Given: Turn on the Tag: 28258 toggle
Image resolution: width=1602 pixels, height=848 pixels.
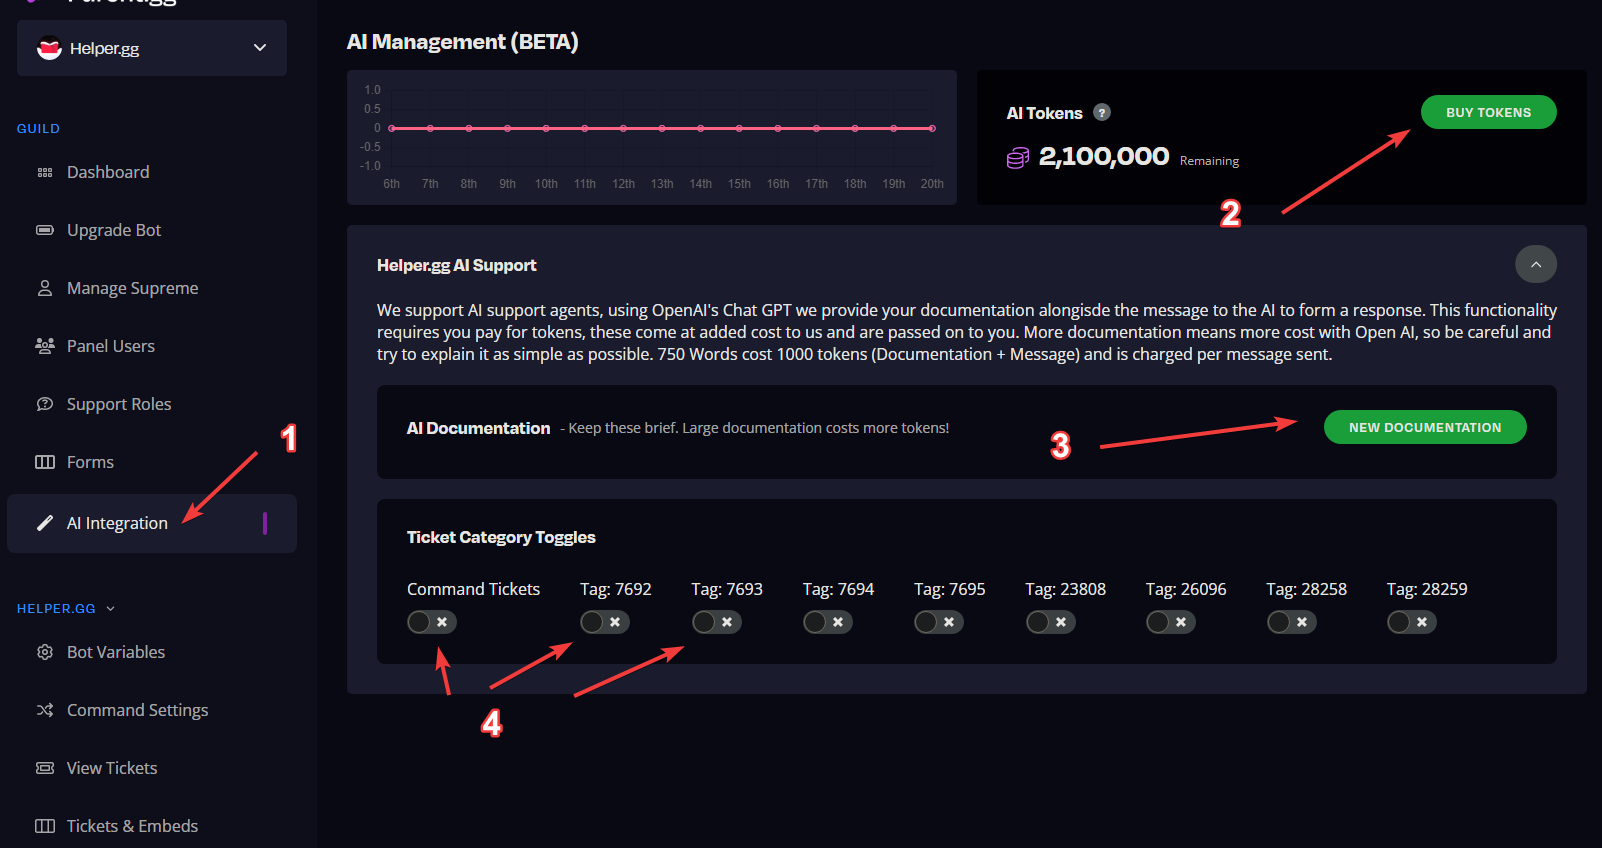Looking at the screenshot, I should [x=1292, y=622].
